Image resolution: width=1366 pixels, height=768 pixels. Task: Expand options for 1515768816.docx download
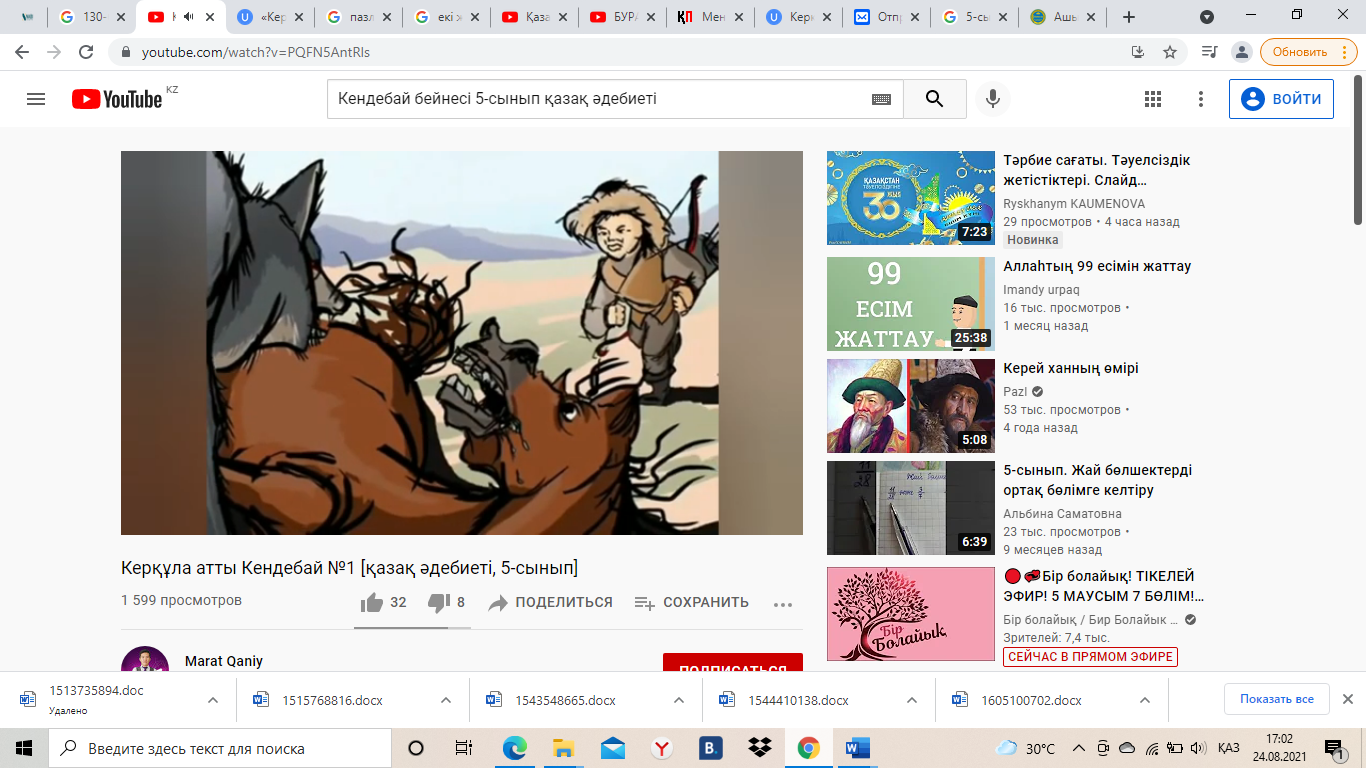tap(446, 700)
